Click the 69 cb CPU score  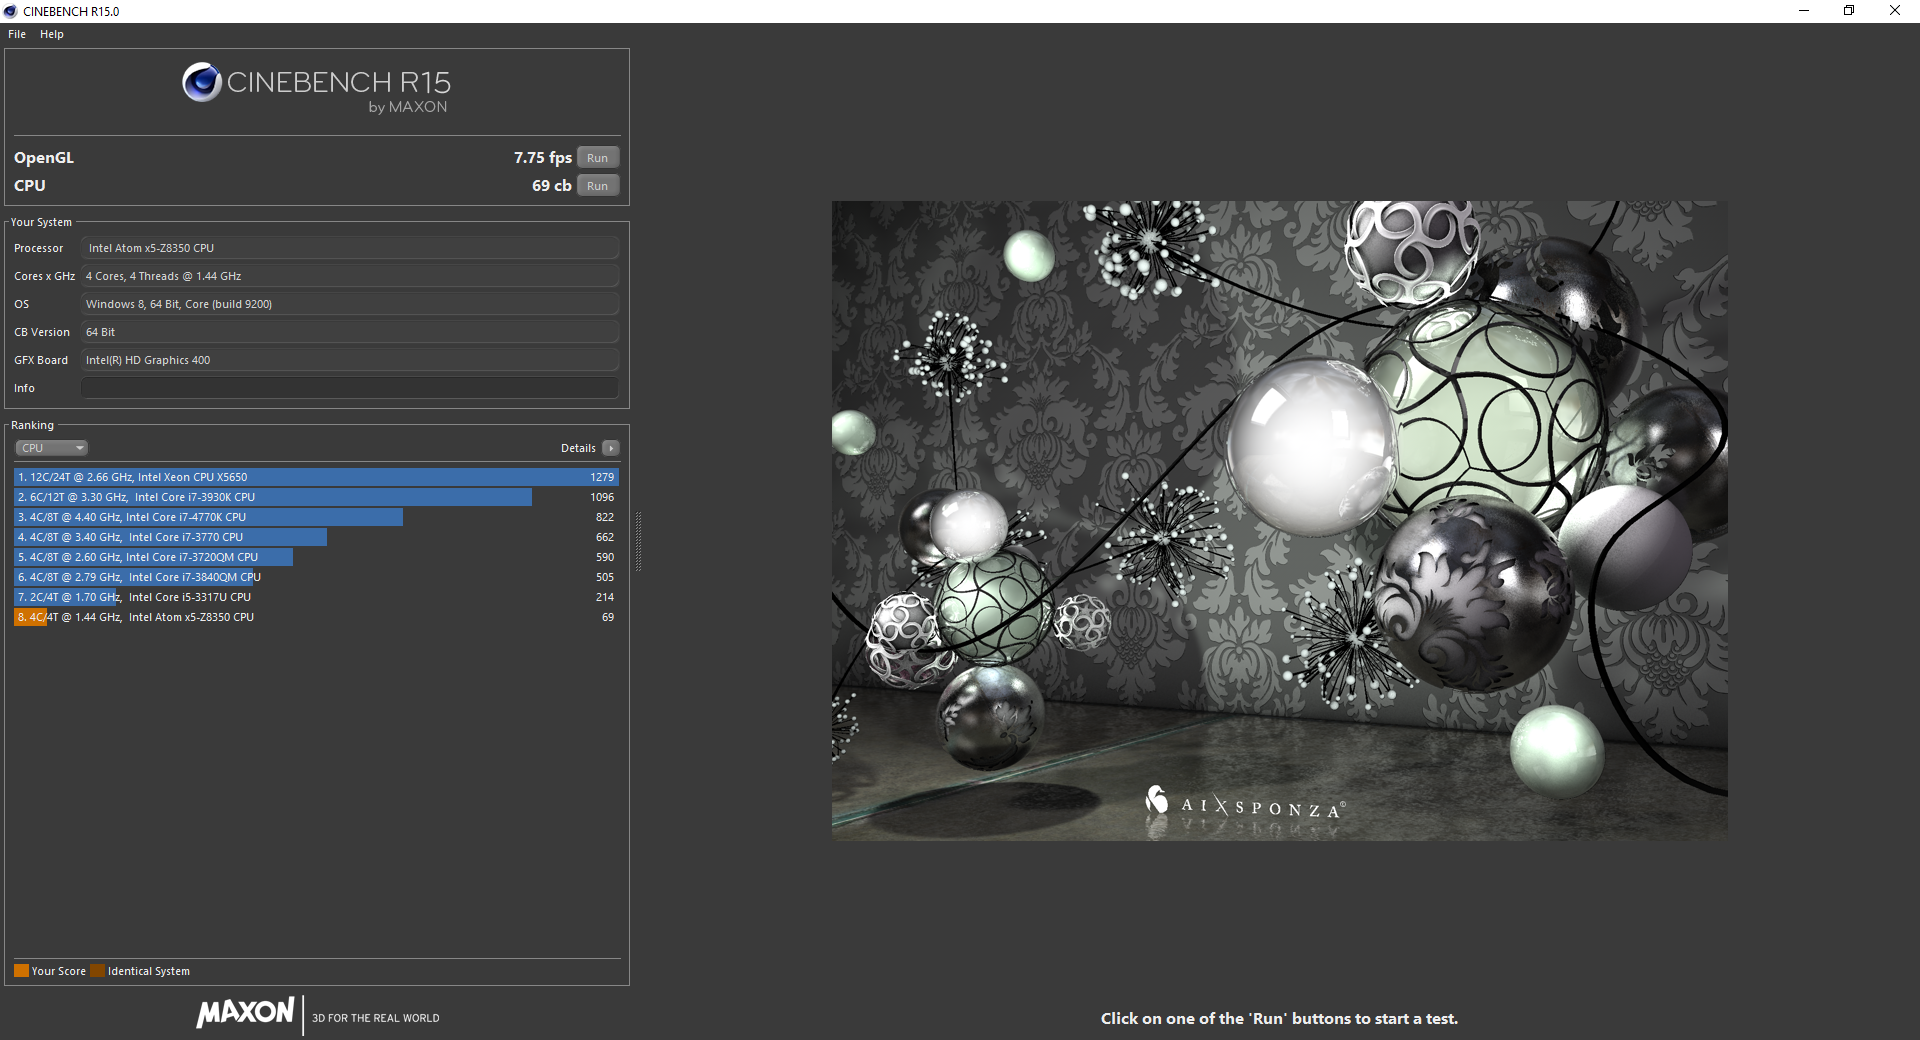[x=552, y=186]
